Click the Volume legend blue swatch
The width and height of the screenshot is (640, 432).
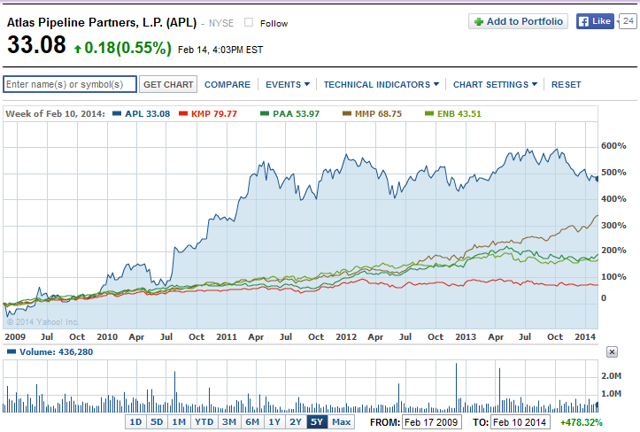click(x=11, y=352)
